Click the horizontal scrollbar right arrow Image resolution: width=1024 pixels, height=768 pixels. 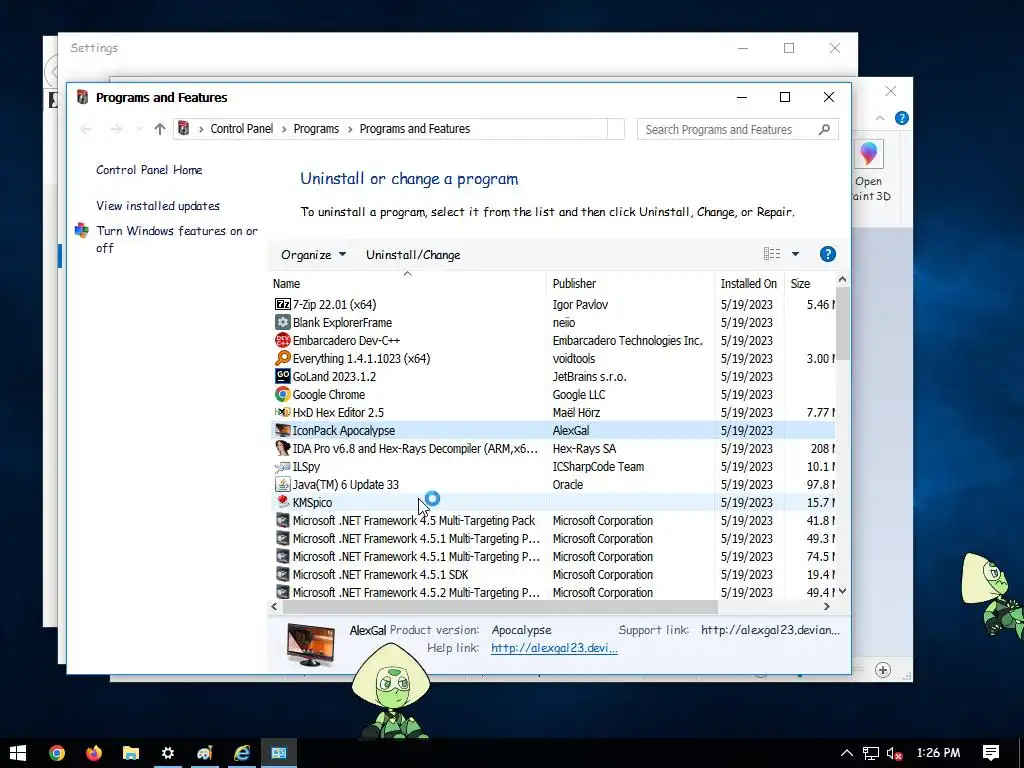(827, 607)
